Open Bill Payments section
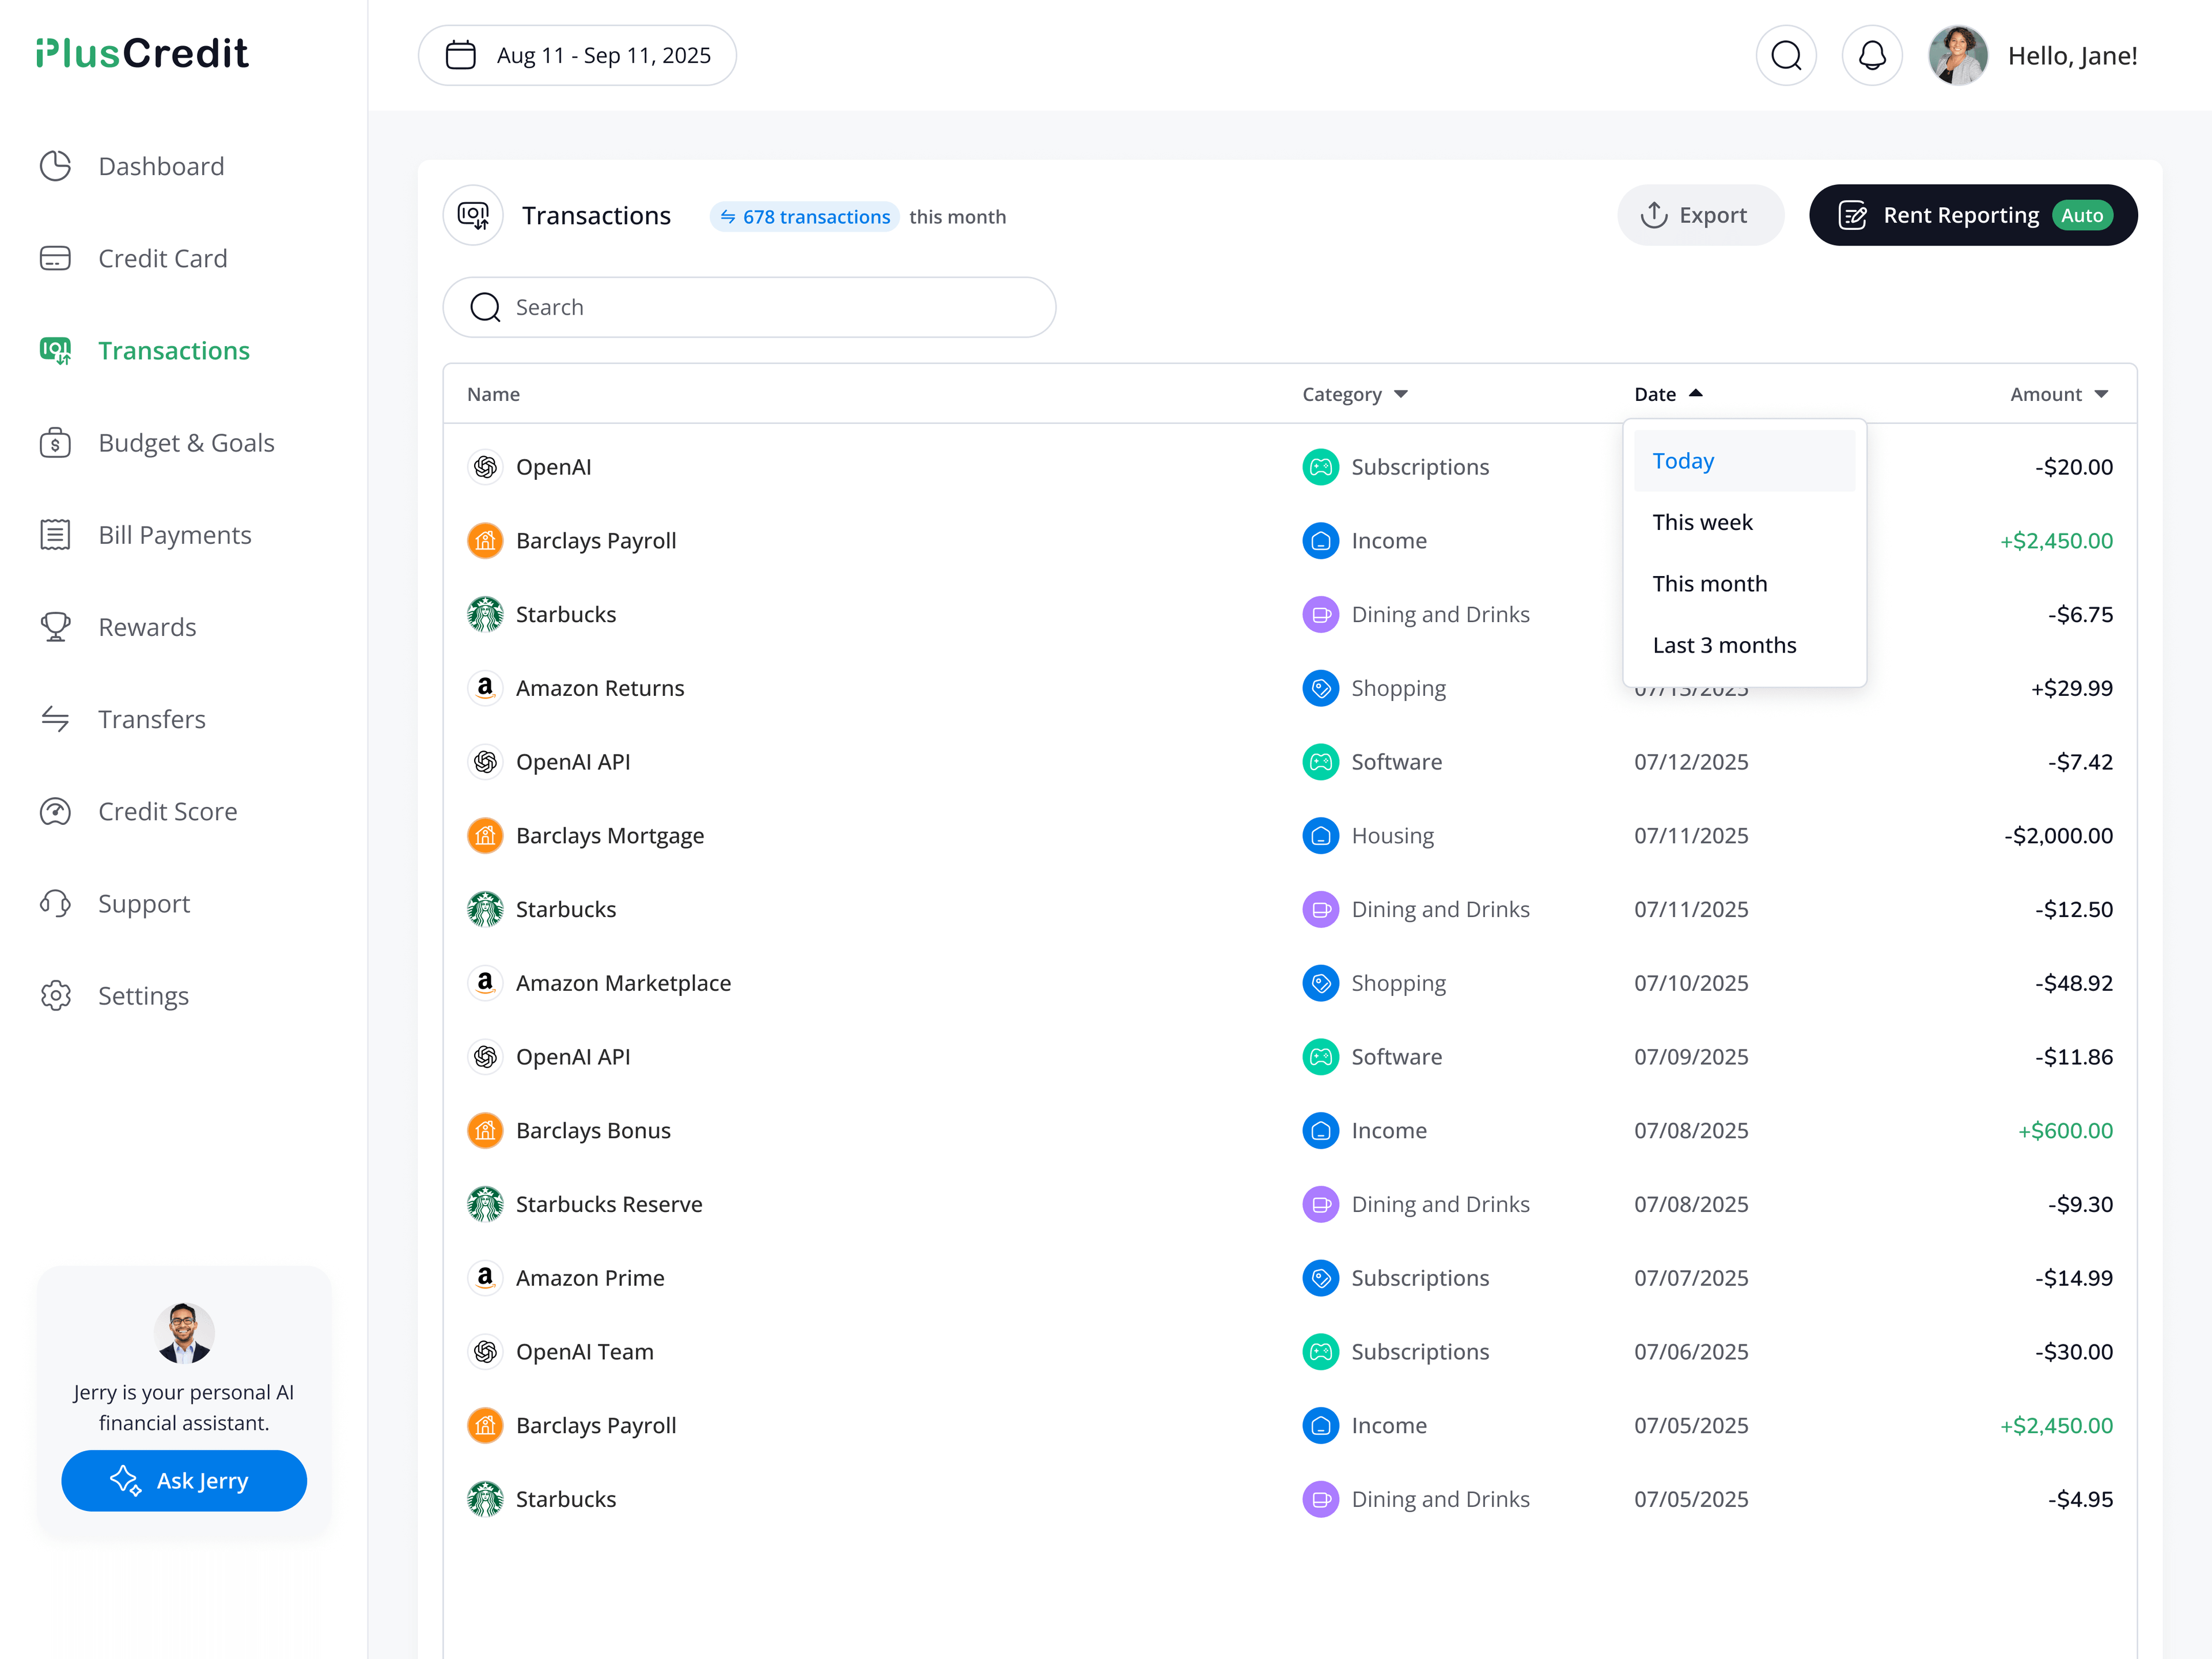This screenshot has width=2212, height=1659. (x=145, y=535)
